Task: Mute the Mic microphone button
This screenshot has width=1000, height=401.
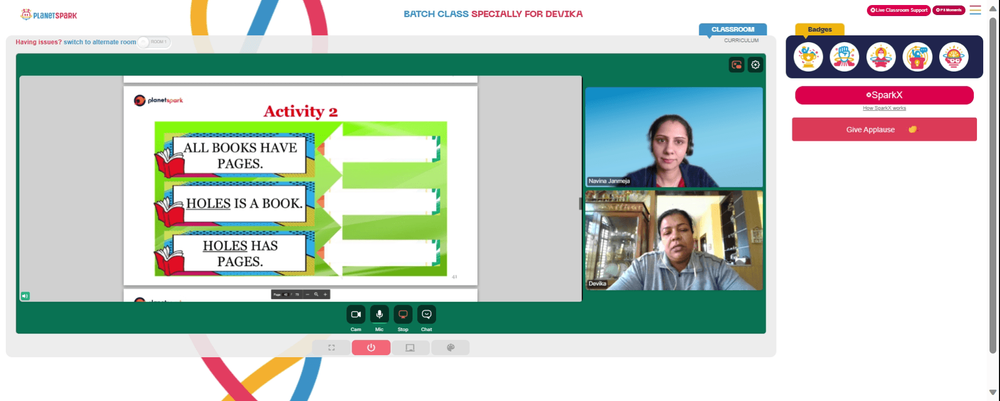Action: (x=379, y=314)
